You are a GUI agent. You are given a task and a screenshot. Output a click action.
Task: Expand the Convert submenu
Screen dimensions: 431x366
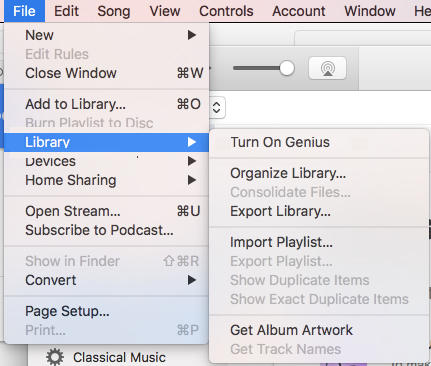[107, 280]
